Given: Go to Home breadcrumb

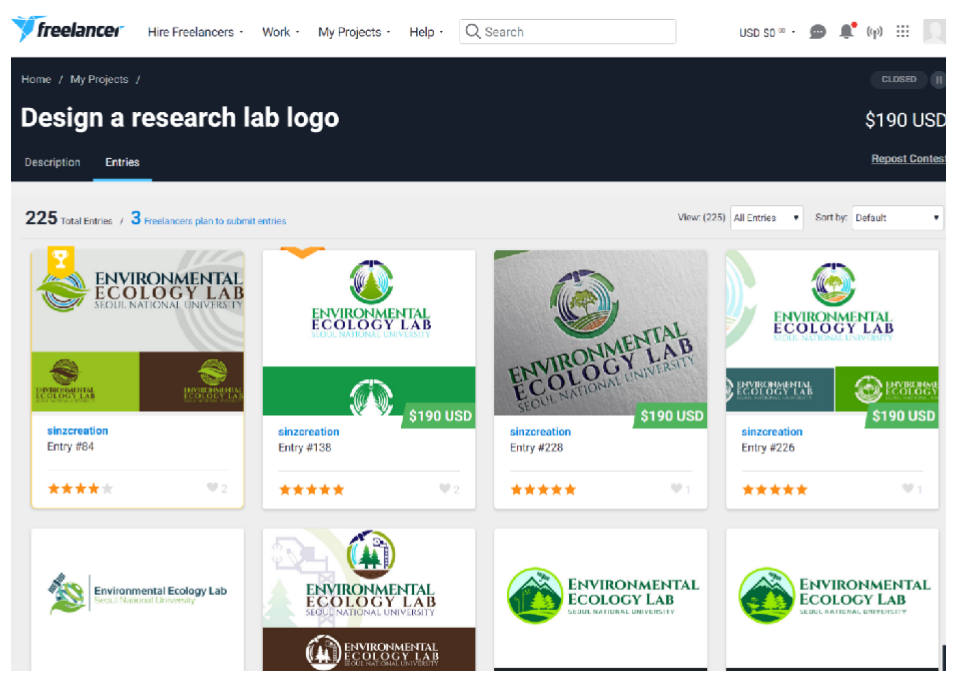Looking at the screenshot, I should pos(36,79).
